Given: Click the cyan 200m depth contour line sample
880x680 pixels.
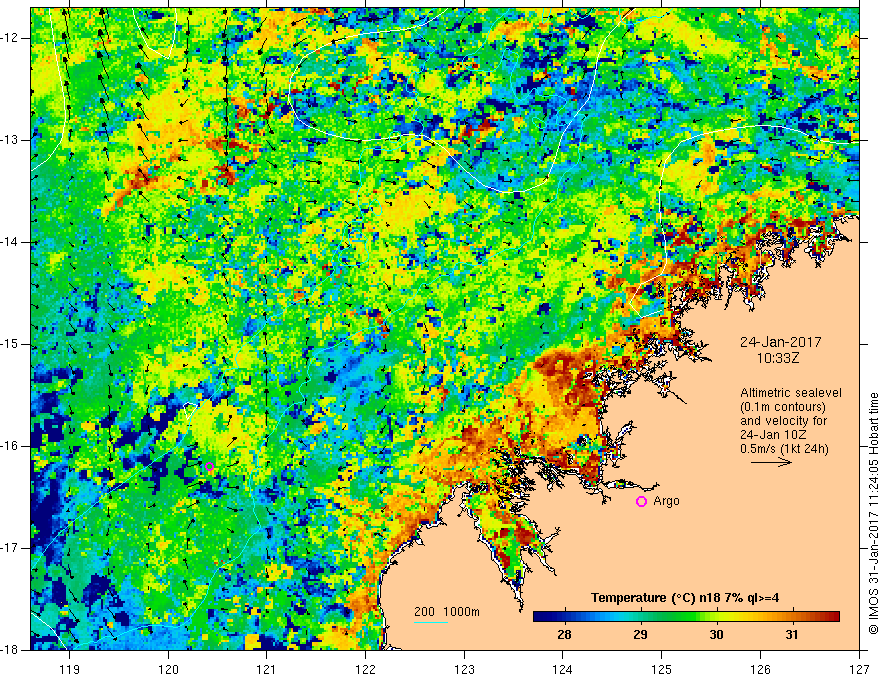Looking at the screenshot, I should (431, 623).
